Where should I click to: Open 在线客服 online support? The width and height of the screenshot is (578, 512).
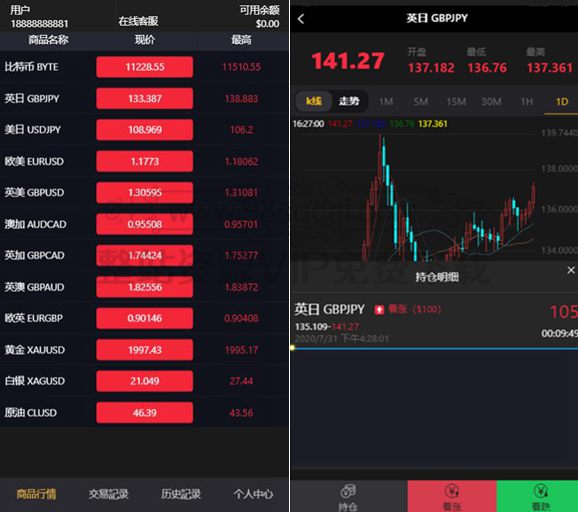point(138,21)
